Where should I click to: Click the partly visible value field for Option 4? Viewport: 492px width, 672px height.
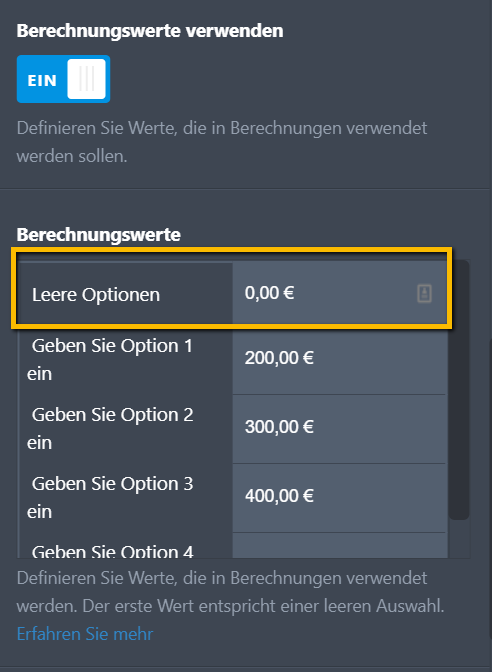click(x=339, y=546)
